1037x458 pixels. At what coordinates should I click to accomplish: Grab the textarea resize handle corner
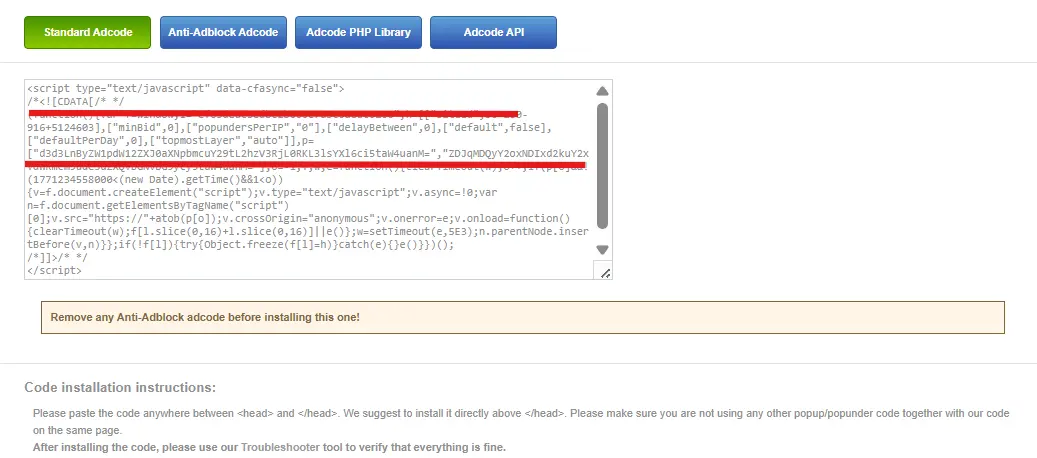[604, 272]
